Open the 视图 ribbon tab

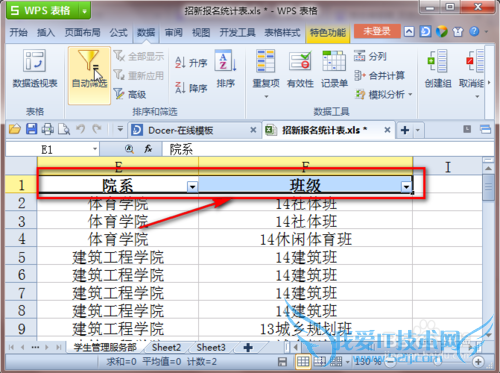(201, 32)
